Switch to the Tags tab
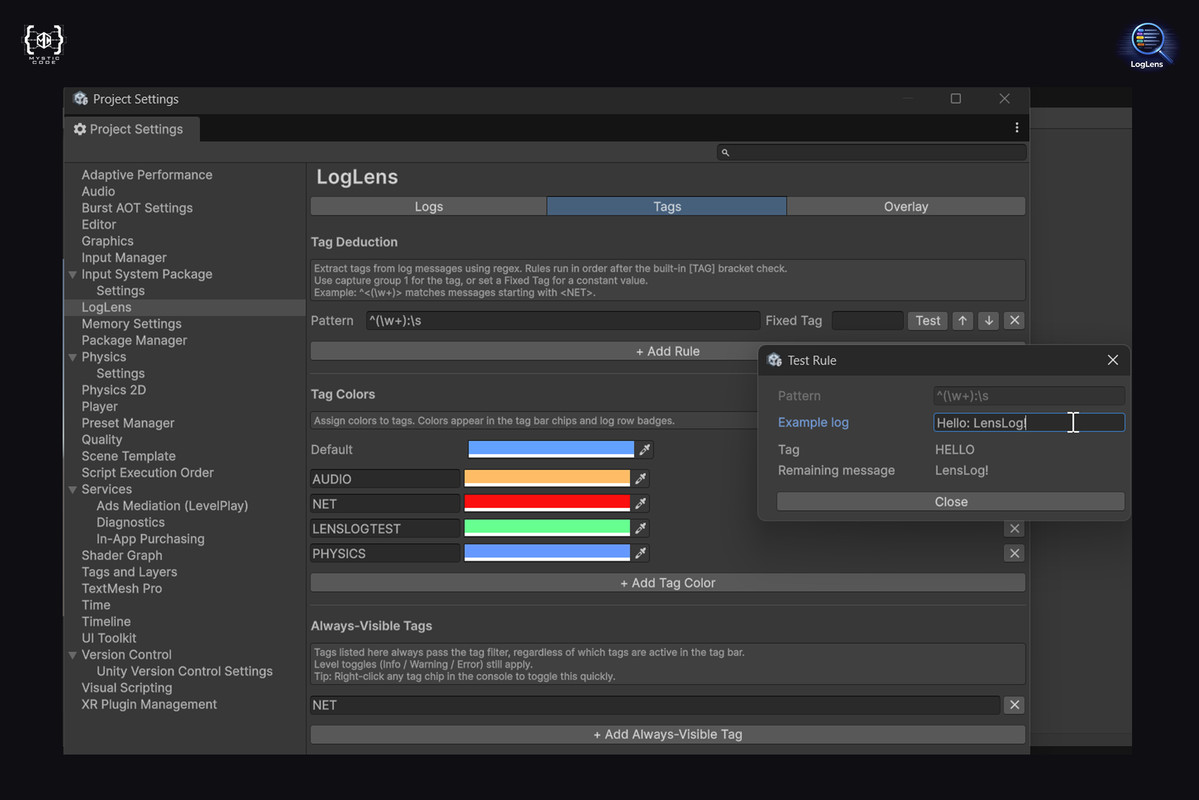 (667, 207)
